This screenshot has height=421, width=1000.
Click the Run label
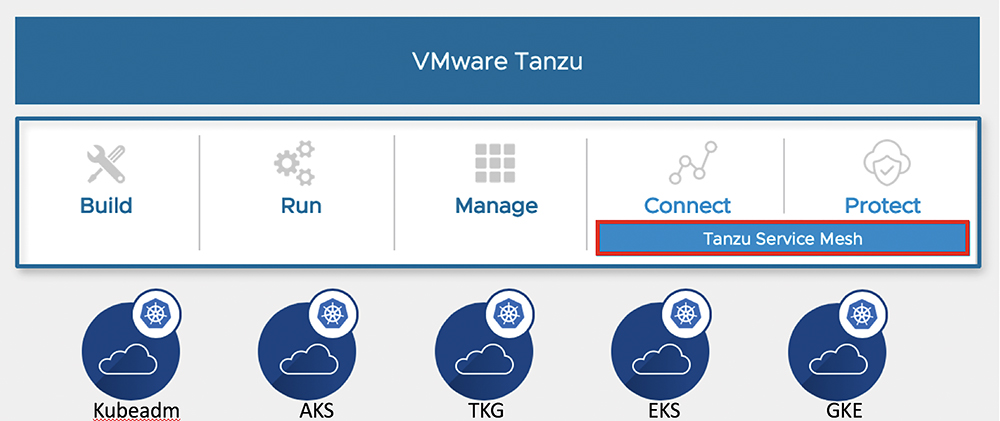(301, 205)
